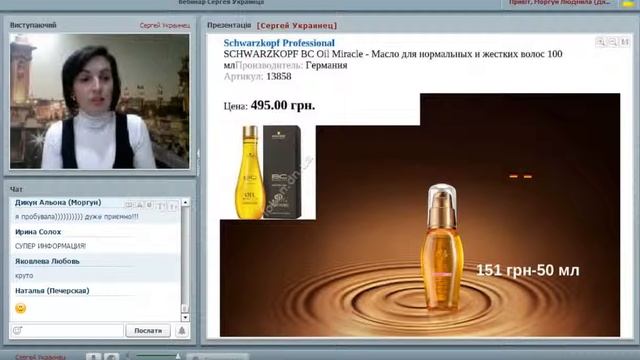Screen dimensions: 640x360
Task: Click second faded chat toolbar icon
Action: click(x=140, y=205)
